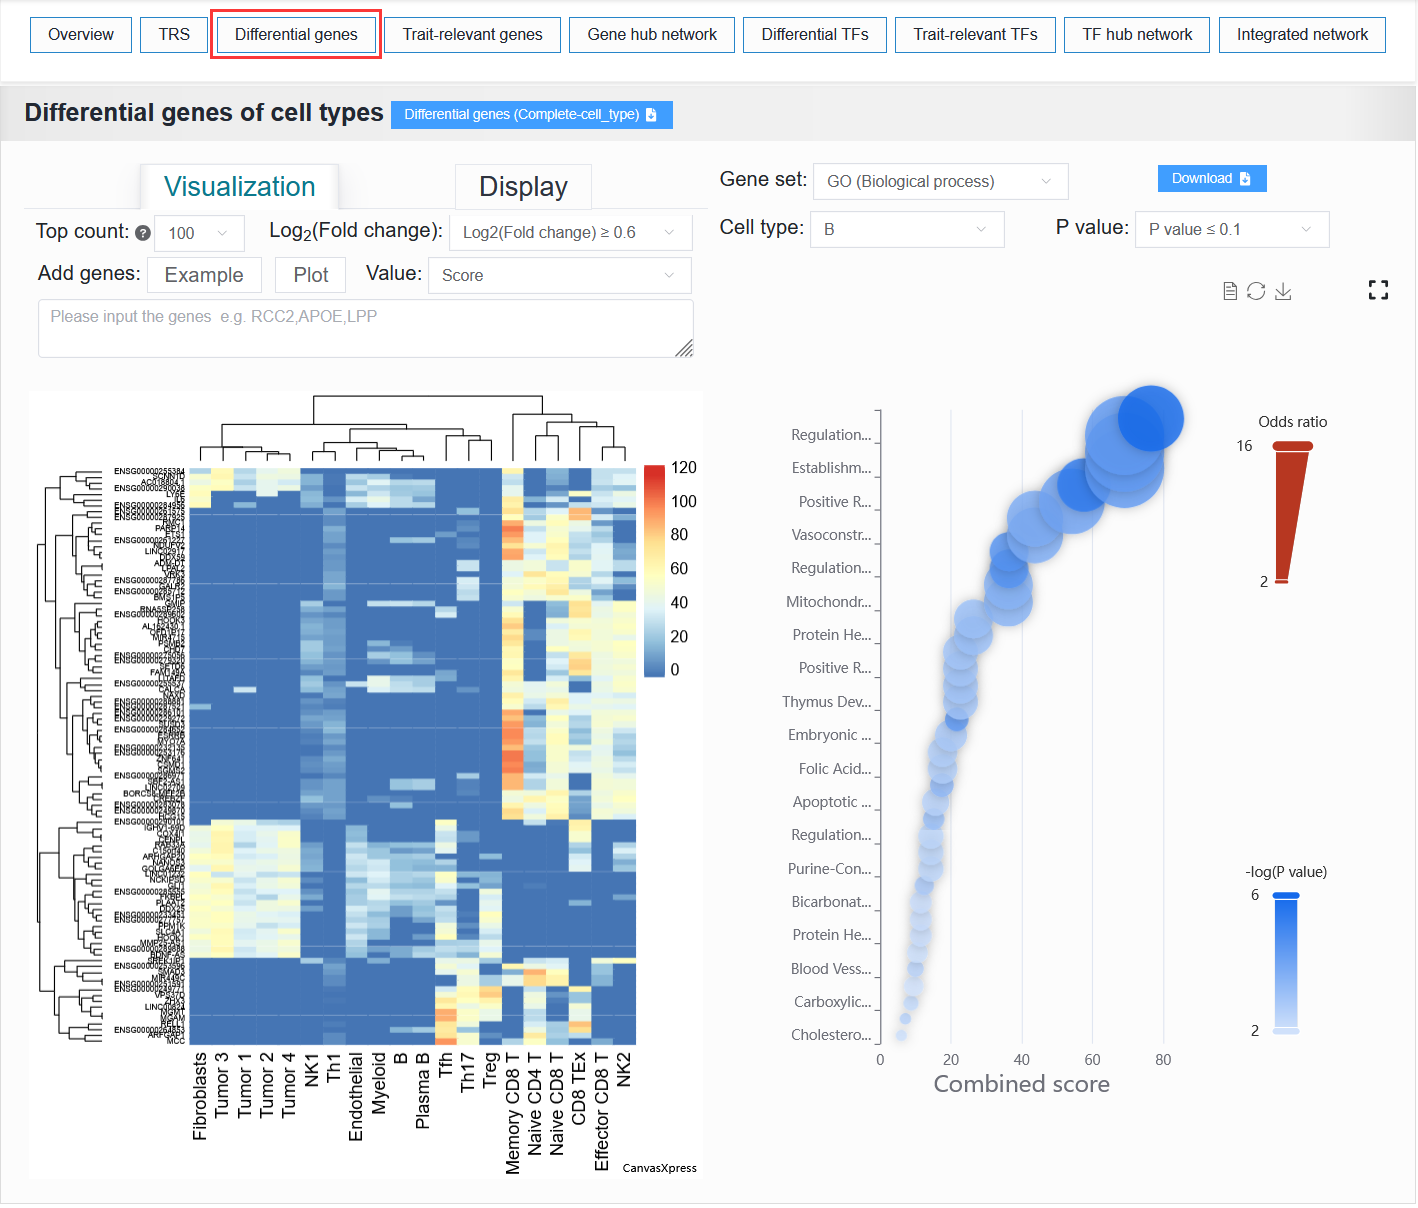Click the Memory CD8 T column label
Image resolution: width=1418 pixels, height=1208 pixels.
pos(512,1114)
